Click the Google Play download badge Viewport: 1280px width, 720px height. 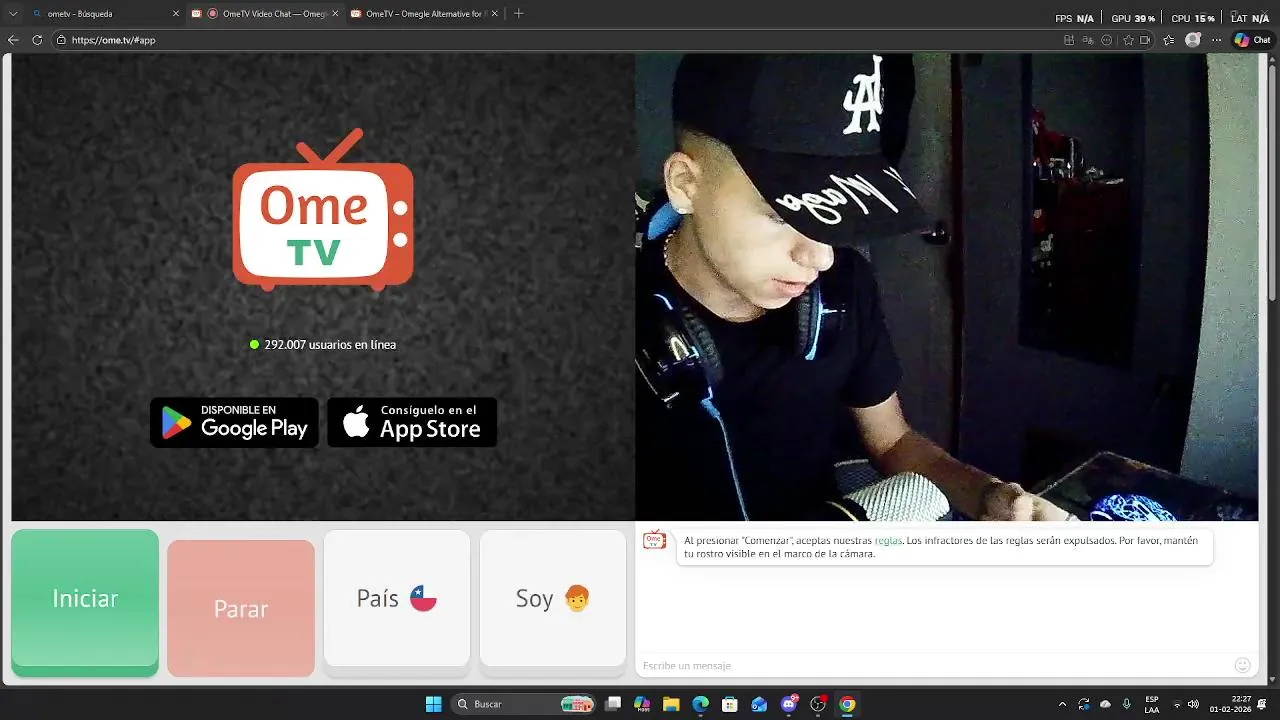(234, 422)
